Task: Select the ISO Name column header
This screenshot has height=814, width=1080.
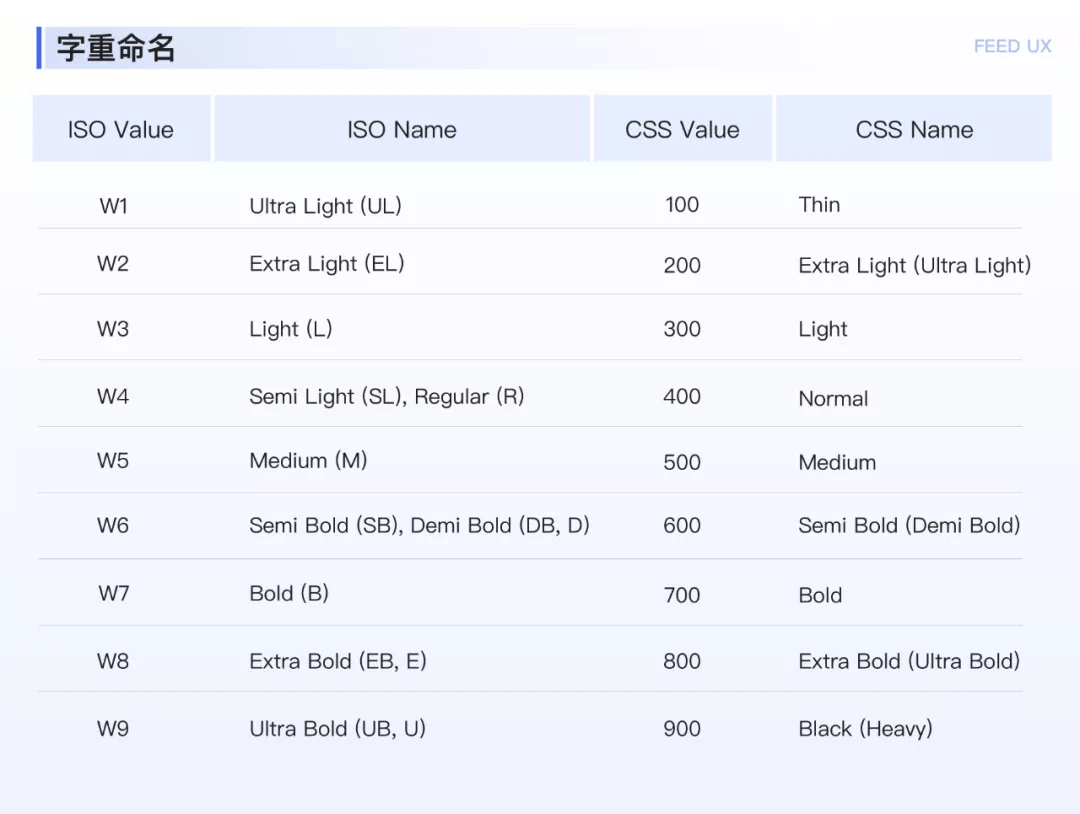Action: (x=401, y=130)
